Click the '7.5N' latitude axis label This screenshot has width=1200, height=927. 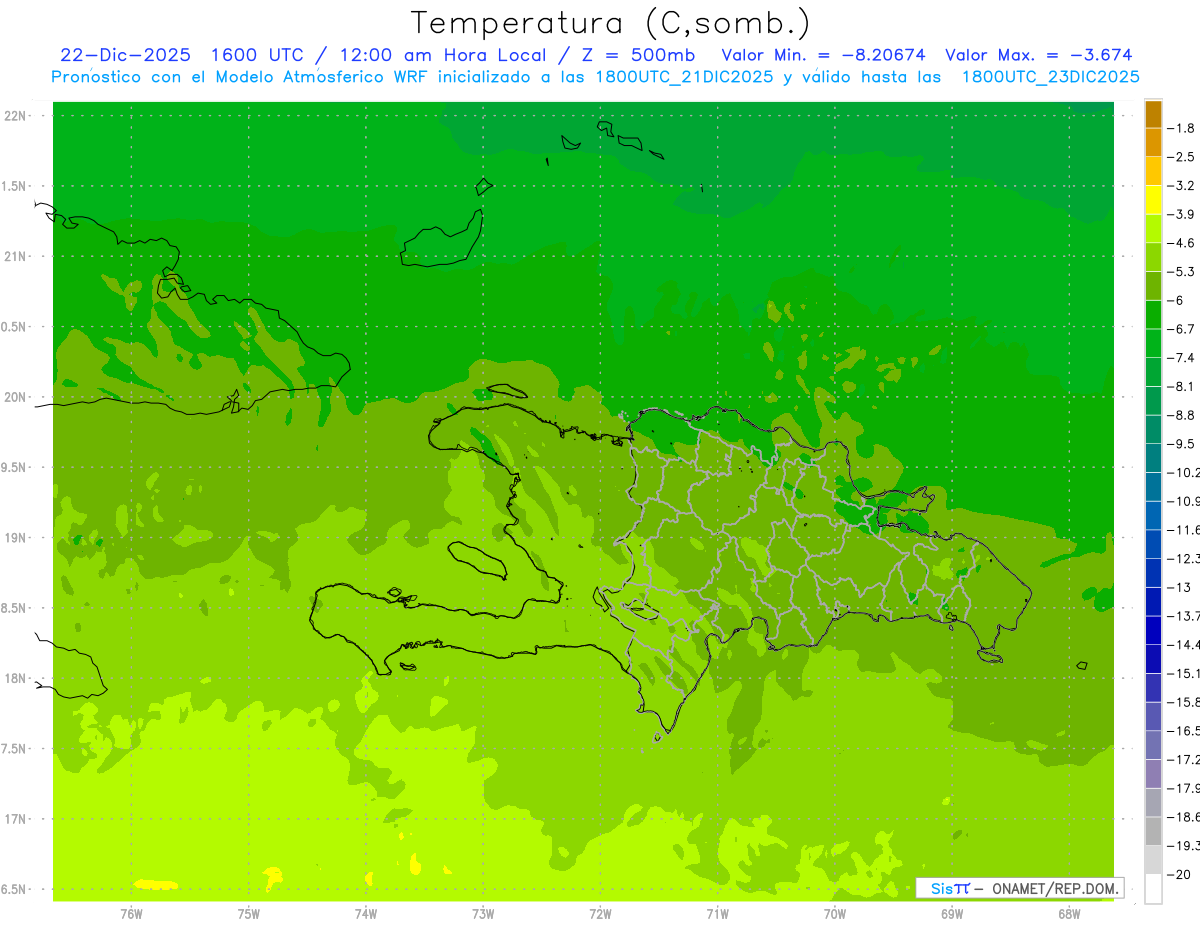tap(14, 748)
